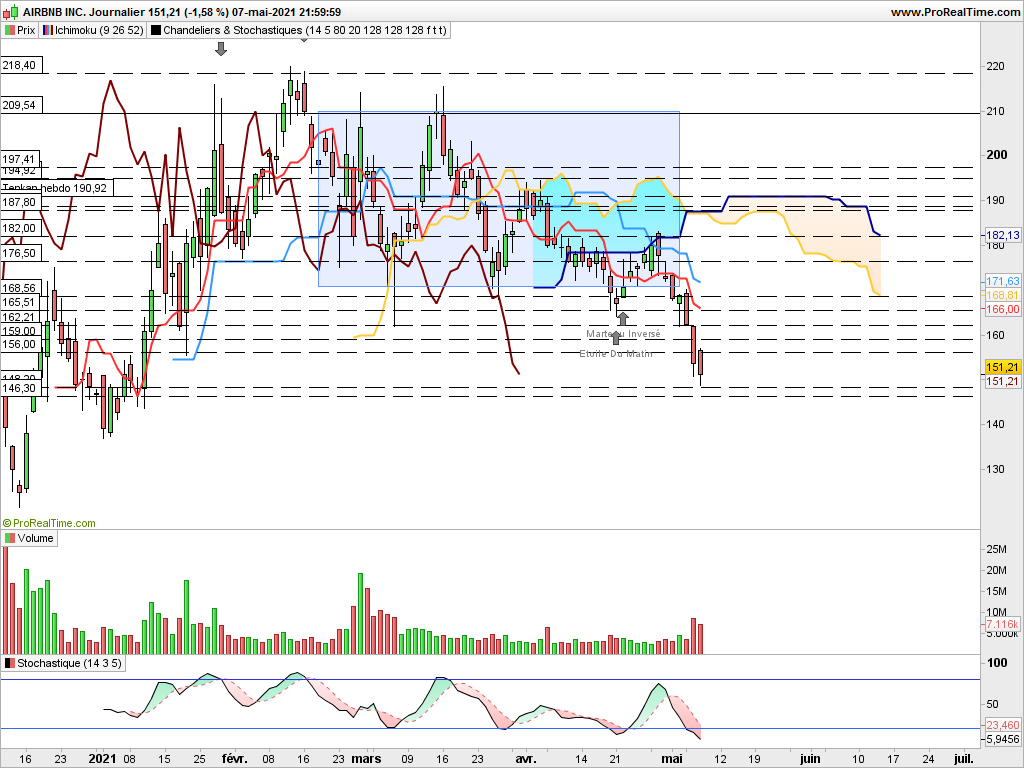
Task: Click the black square icon before Chandeliers & Stochastiques
Action: pos(155,30)
